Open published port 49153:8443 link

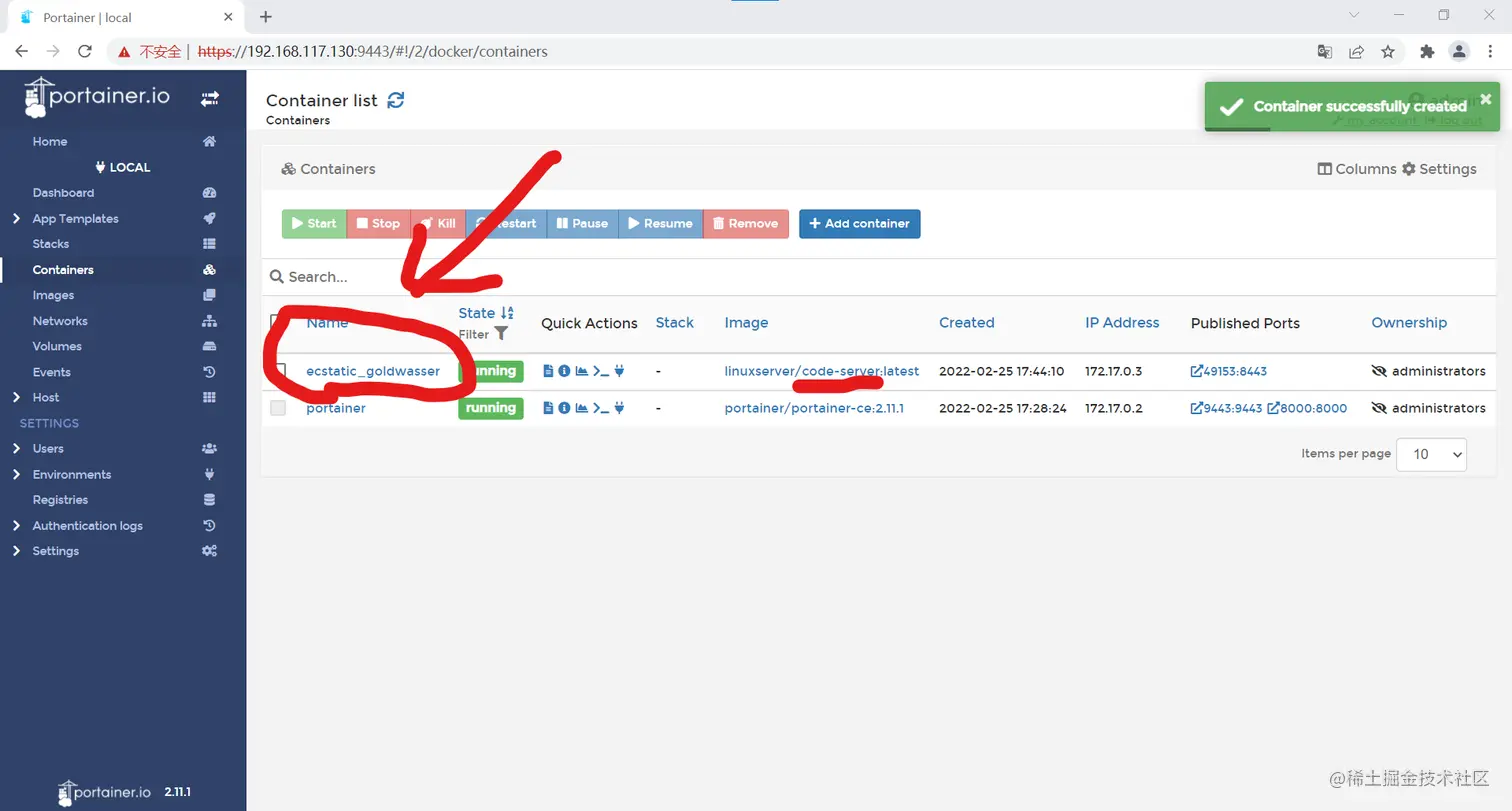coord(1228,371)
